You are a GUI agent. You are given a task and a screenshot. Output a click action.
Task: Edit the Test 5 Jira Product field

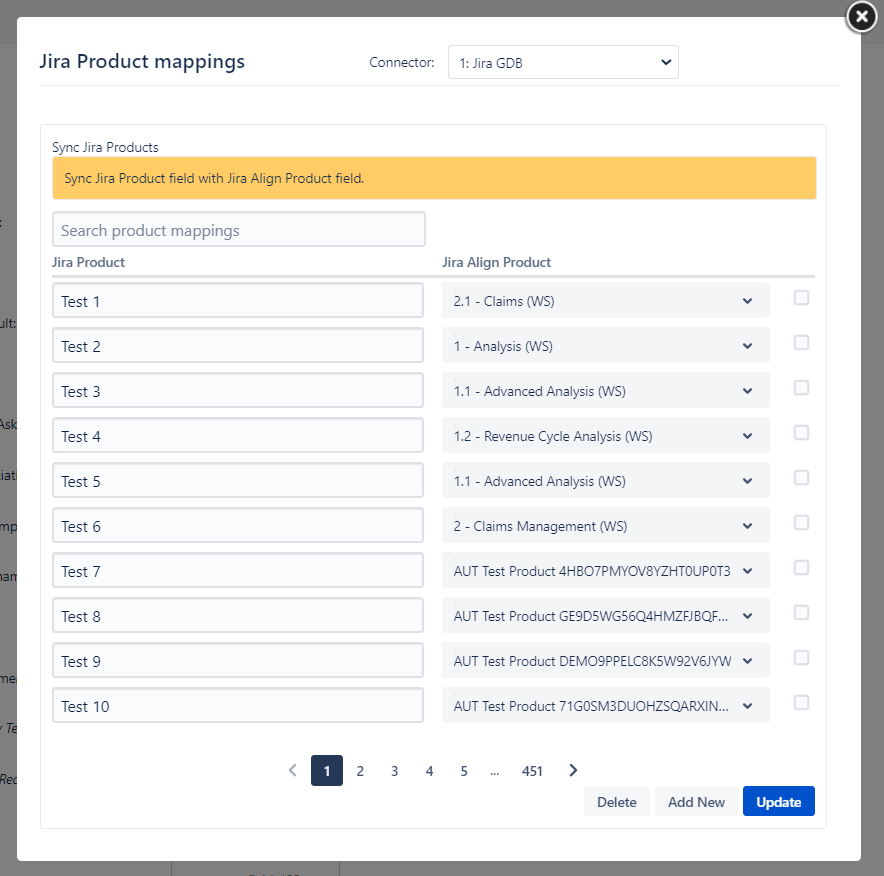point(238,481)
